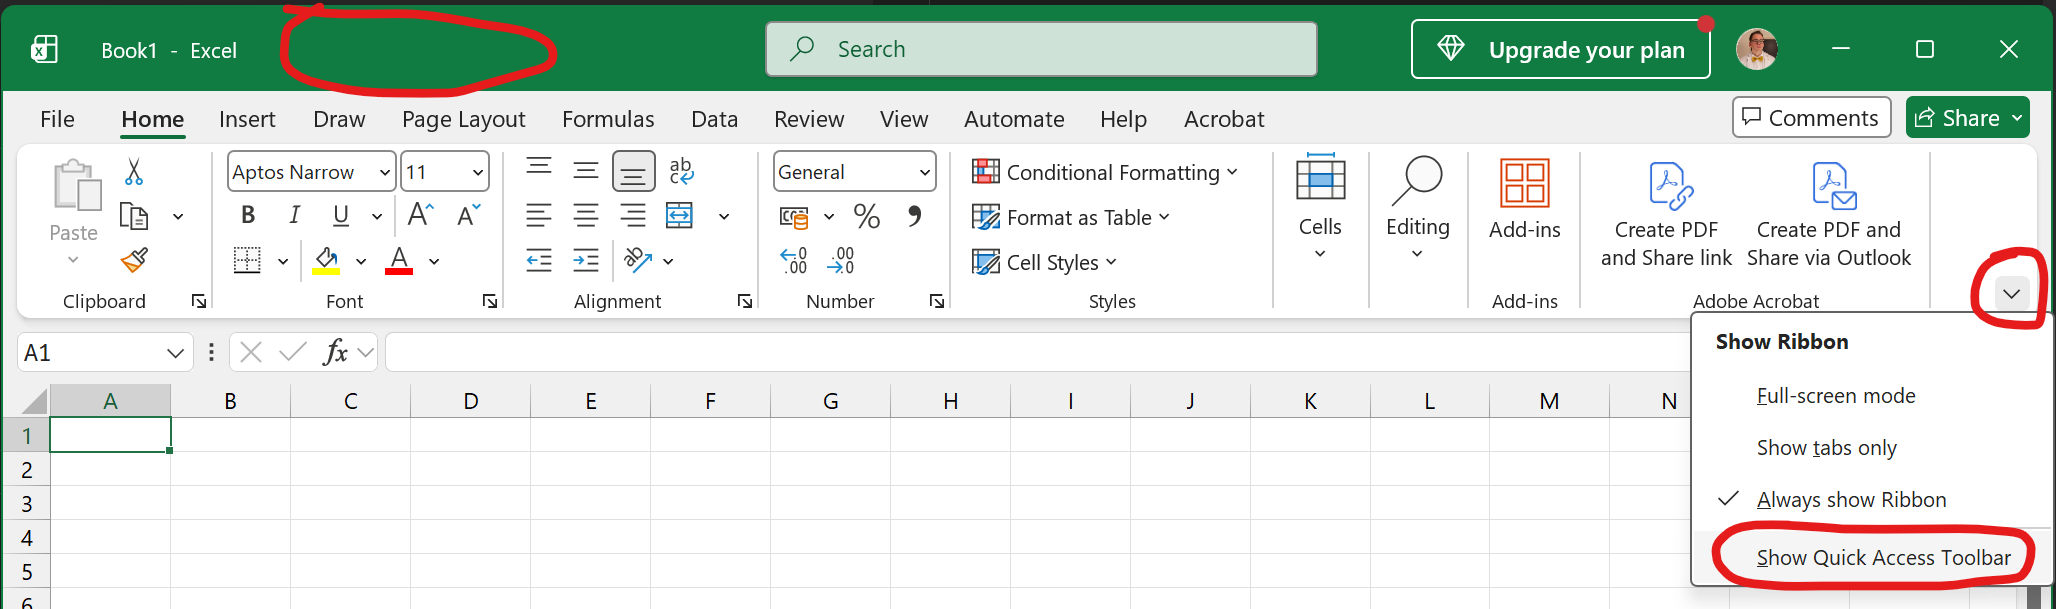This screenshot has height=609, width=2056.
Task: Click the Insert Function fx icon
Action: click(x=336, y=352)
